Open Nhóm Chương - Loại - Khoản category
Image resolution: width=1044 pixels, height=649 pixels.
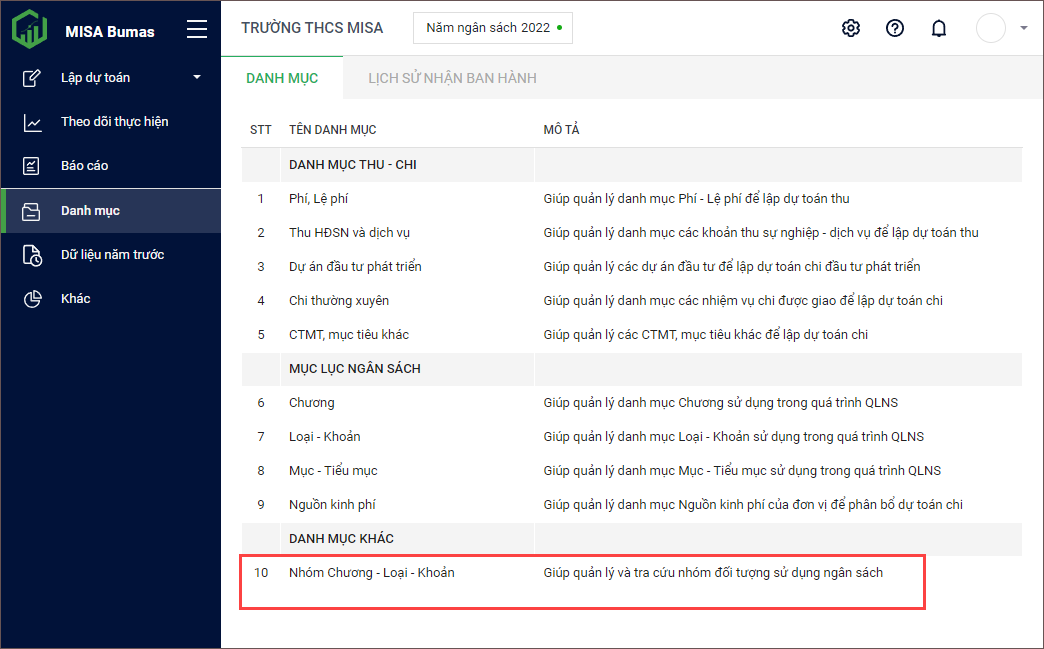click(371, 573)
